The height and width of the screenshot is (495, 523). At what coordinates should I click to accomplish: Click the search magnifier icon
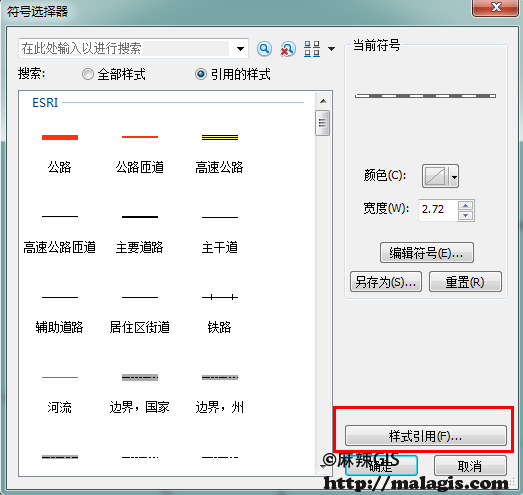coord(264,49)
